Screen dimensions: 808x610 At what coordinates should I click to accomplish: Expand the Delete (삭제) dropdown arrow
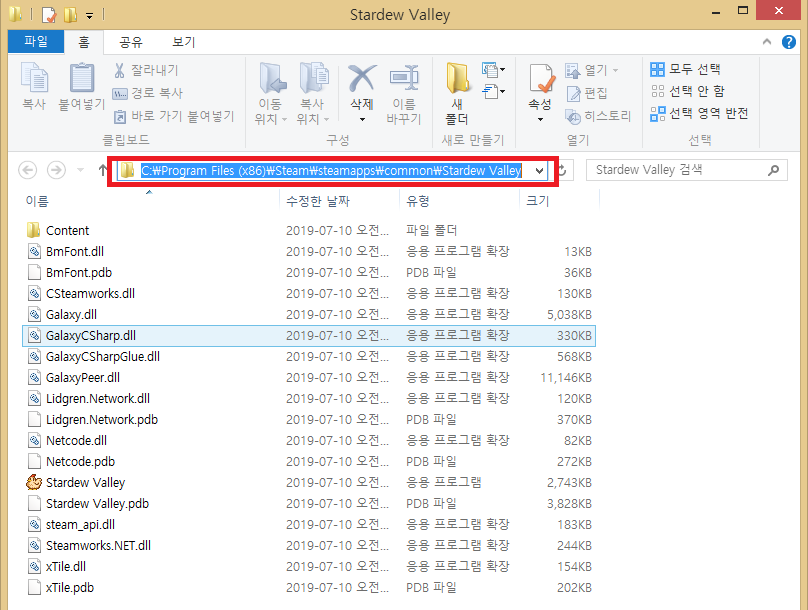[x=362, y=120]
